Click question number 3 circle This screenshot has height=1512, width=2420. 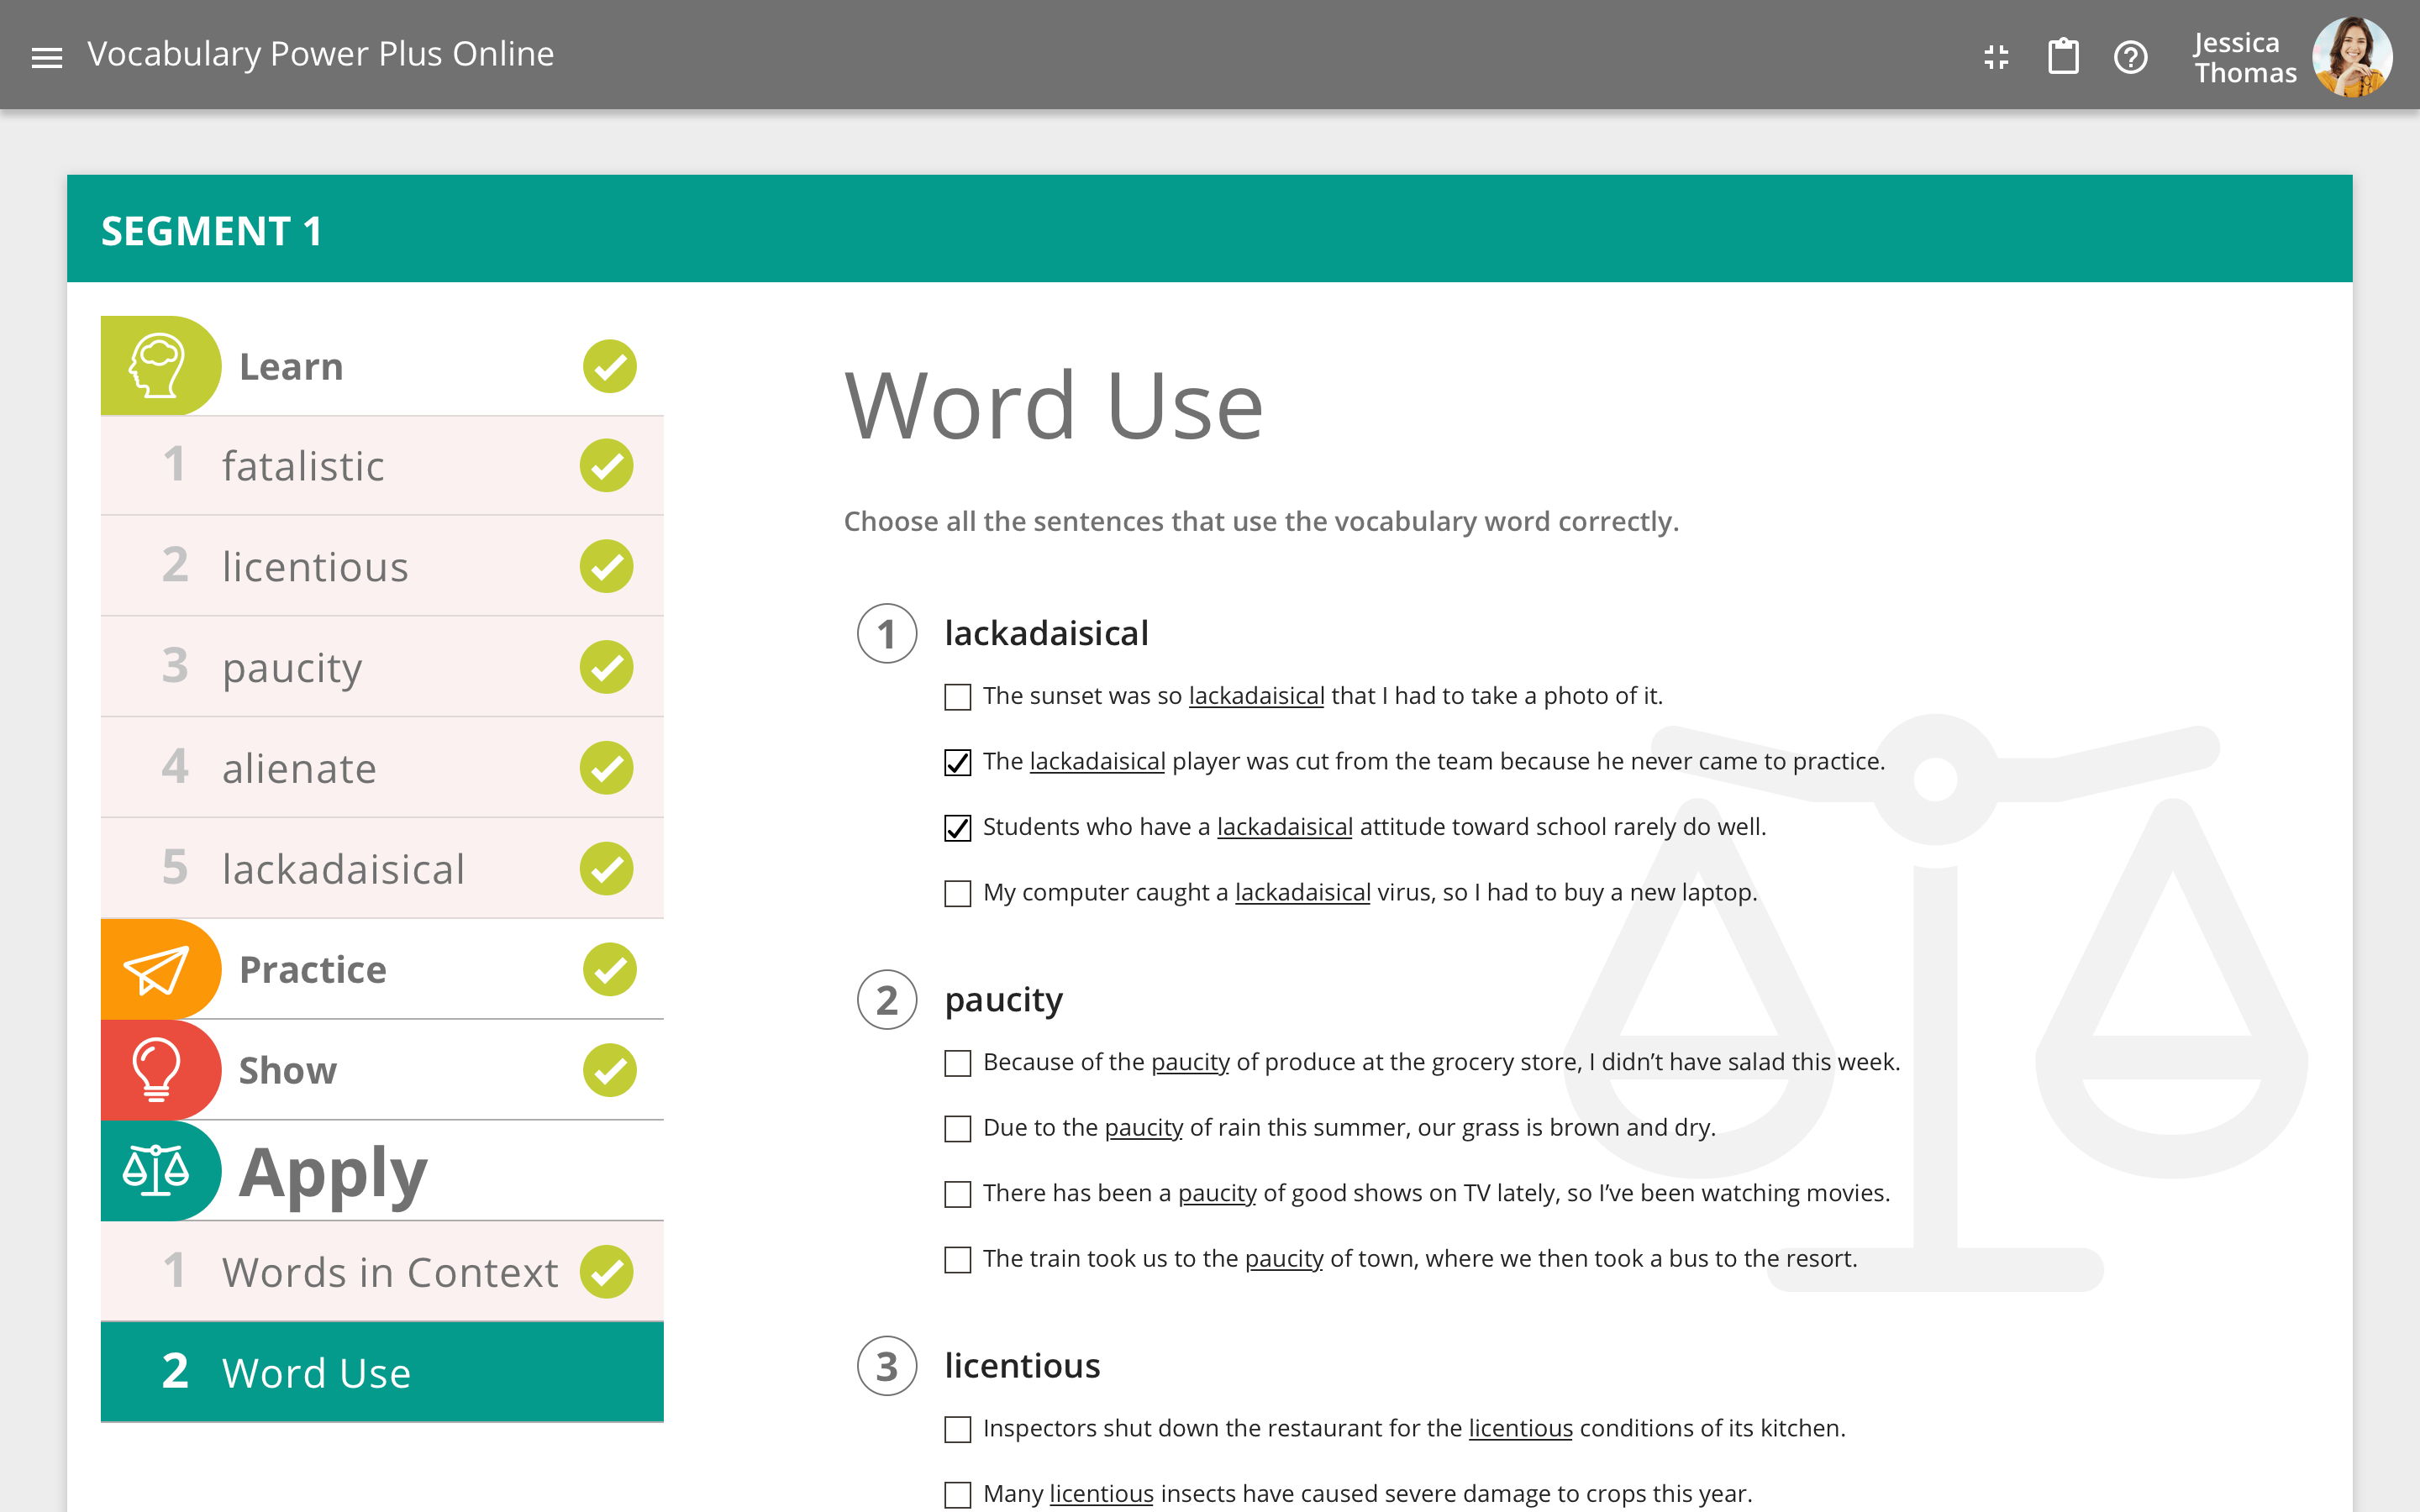tap(887, 1366)
